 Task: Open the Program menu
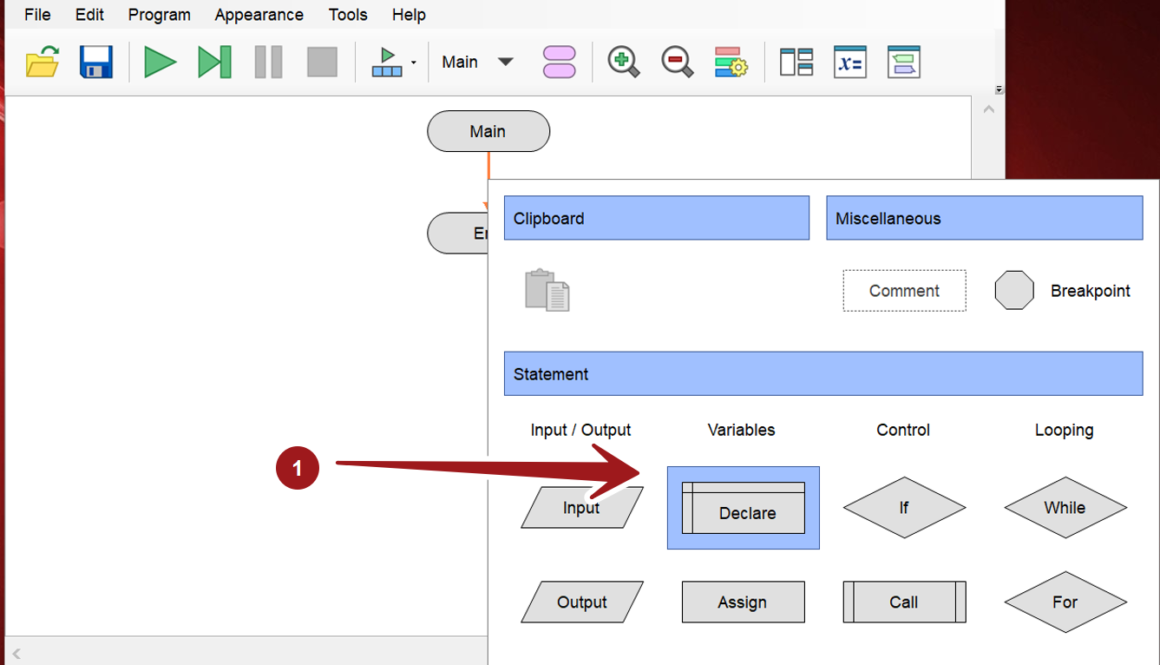tap(159, 15)
